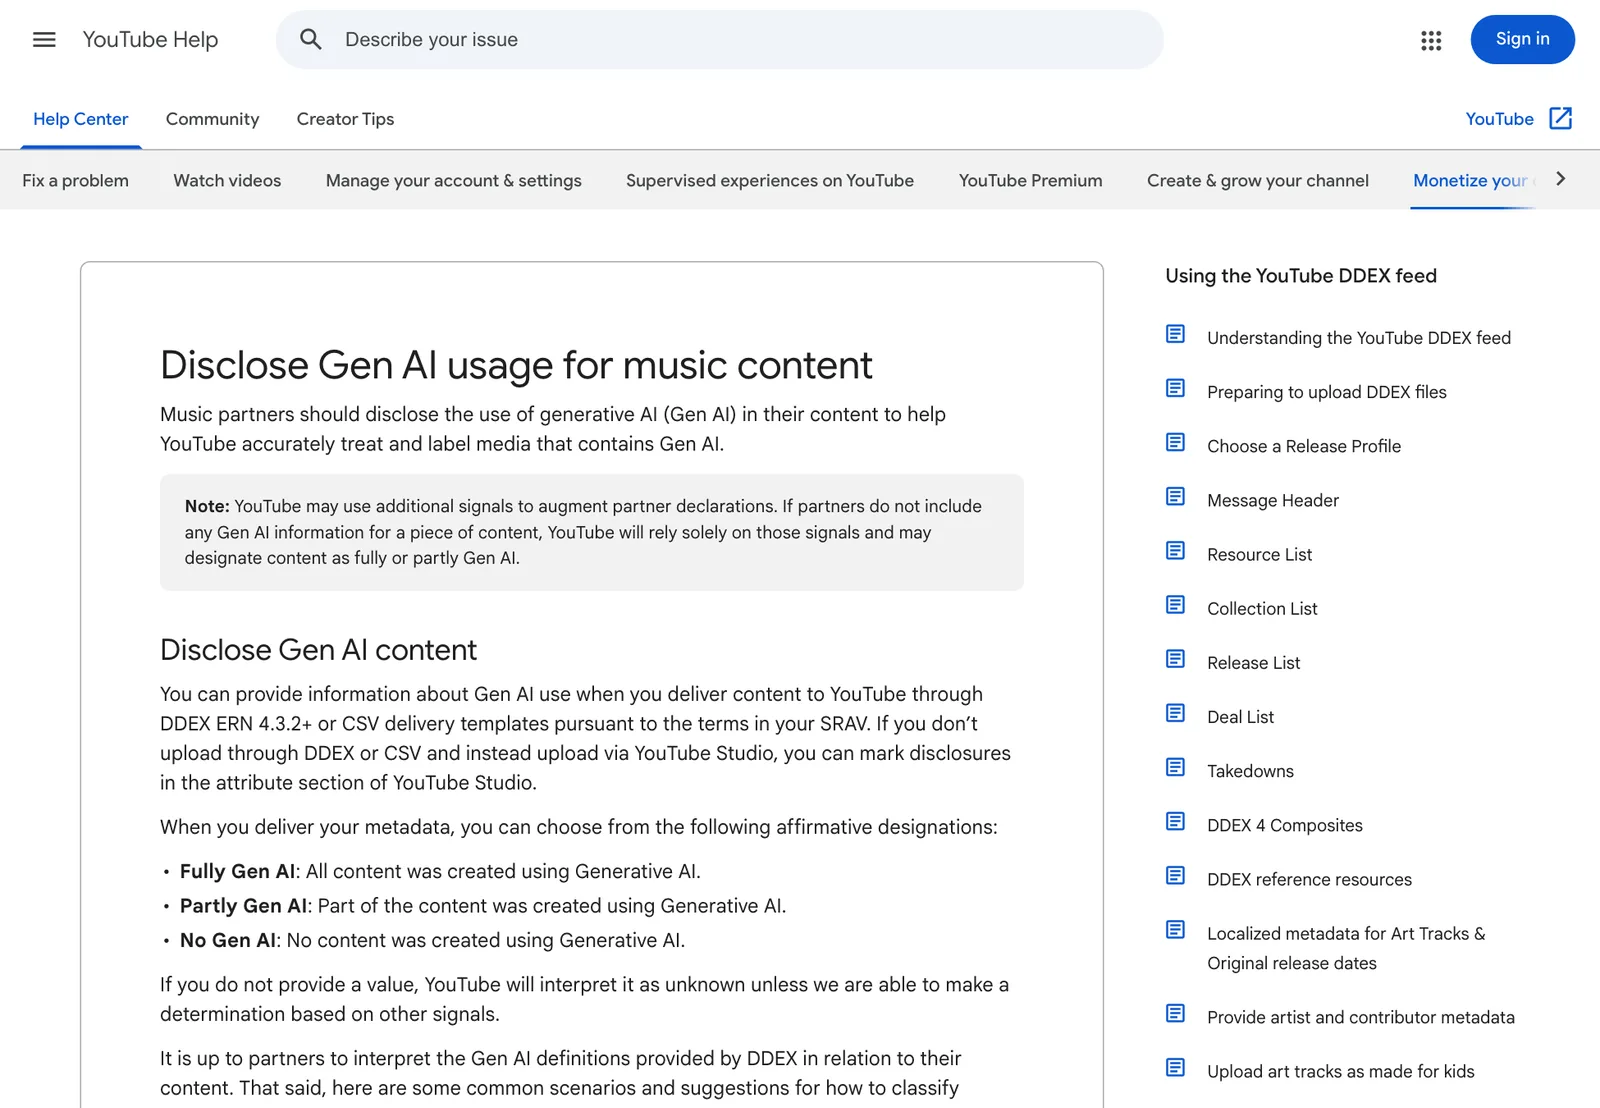Screen dimensions: 1600x1108
Task: Open the YouTube Premium topic
Action: 1030,181
